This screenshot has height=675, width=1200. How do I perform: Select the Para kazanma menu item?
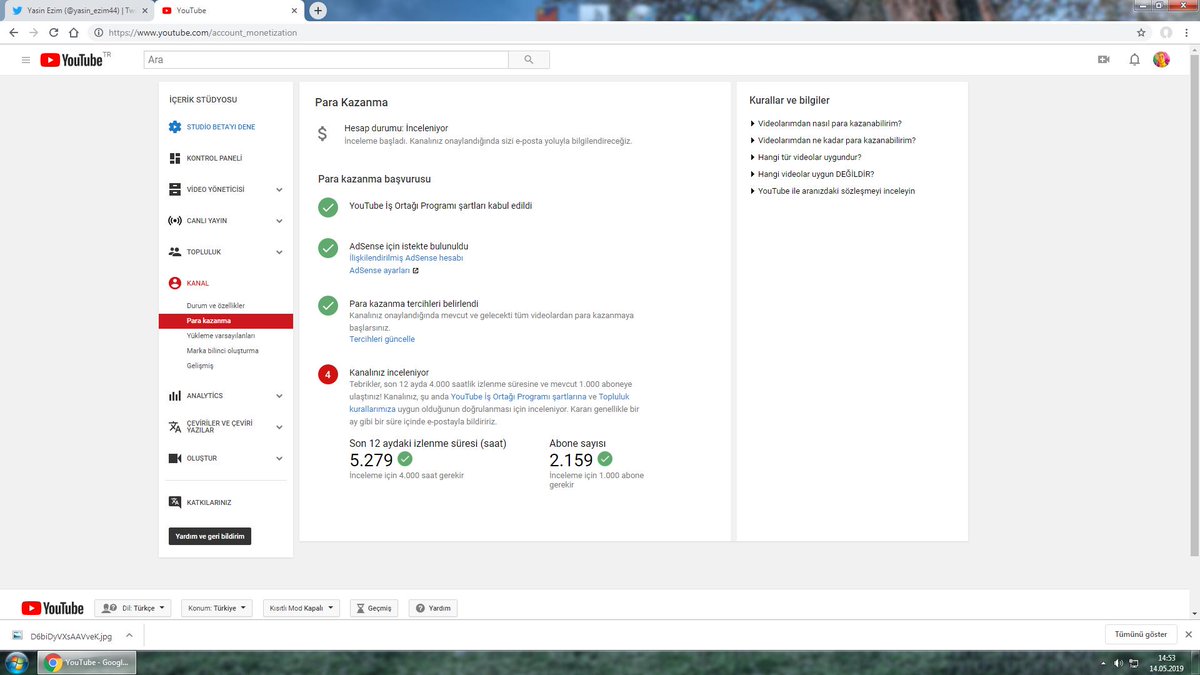tap(225, 321)
